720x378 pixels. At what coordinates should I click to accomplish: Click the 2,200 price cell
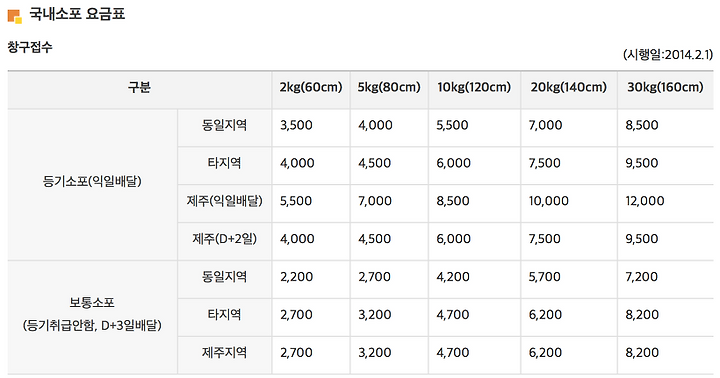(x=311, y=276)
